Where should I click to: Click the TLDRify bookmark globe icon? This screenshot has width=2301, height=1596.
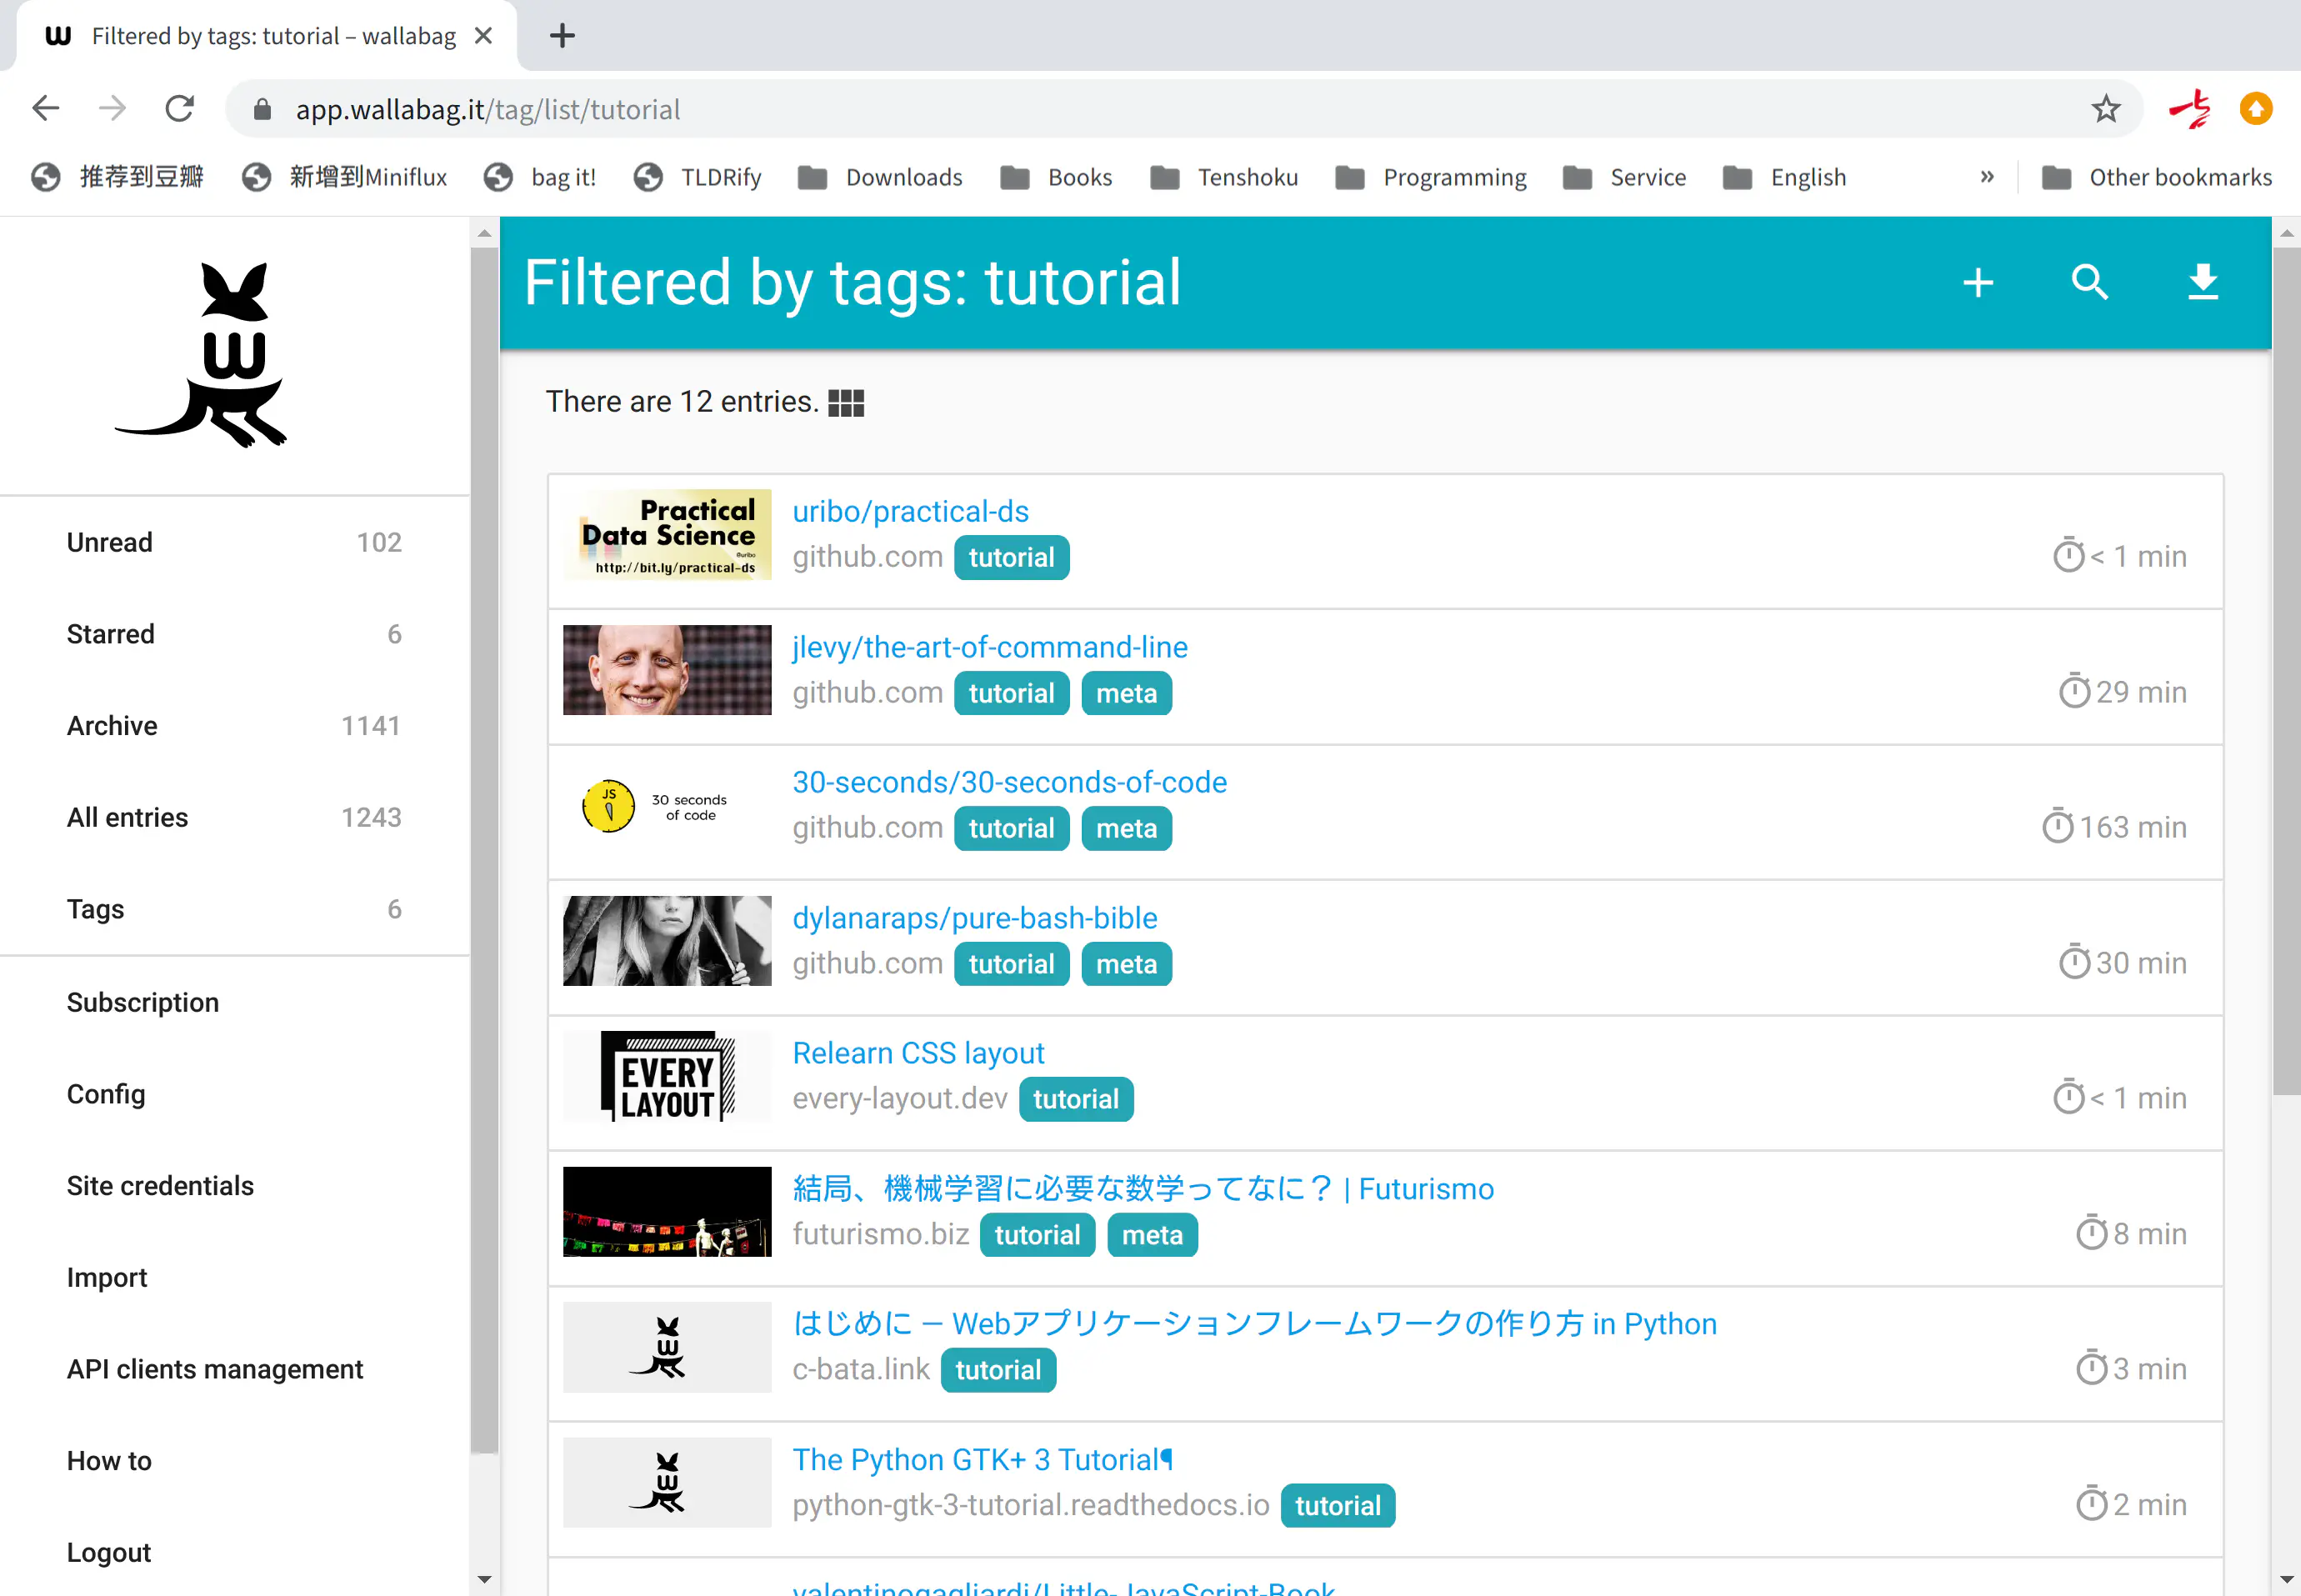[x=649, y=177]
